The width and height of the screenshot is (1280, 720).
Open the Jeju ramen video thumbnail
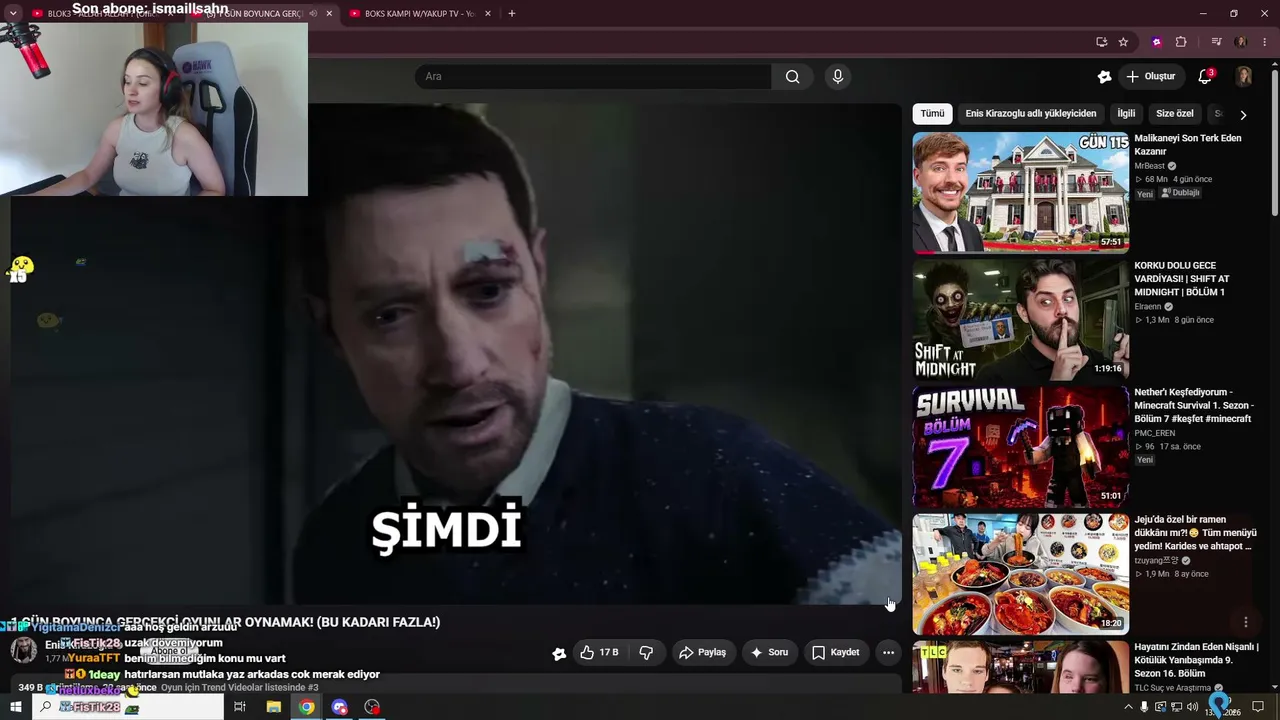coord(1020,574)
